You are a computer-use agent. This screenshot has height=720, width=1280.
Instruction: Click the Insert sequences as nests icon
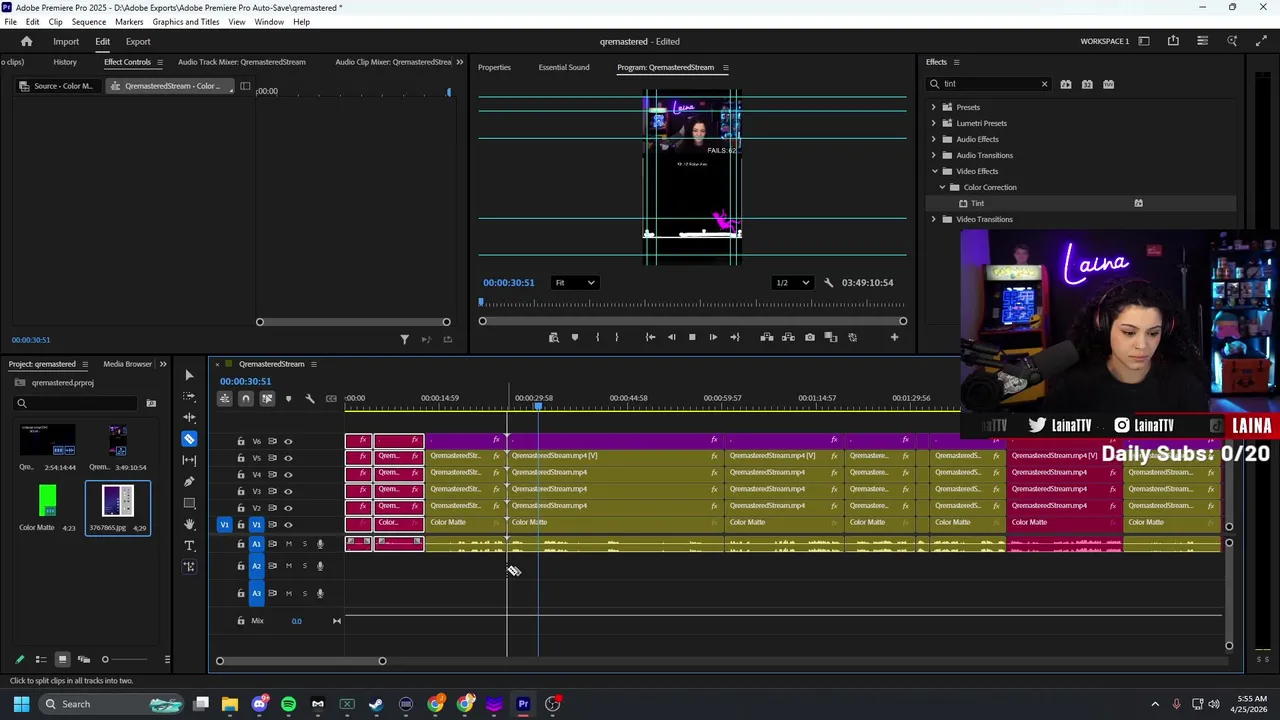[x=224, y=399]
